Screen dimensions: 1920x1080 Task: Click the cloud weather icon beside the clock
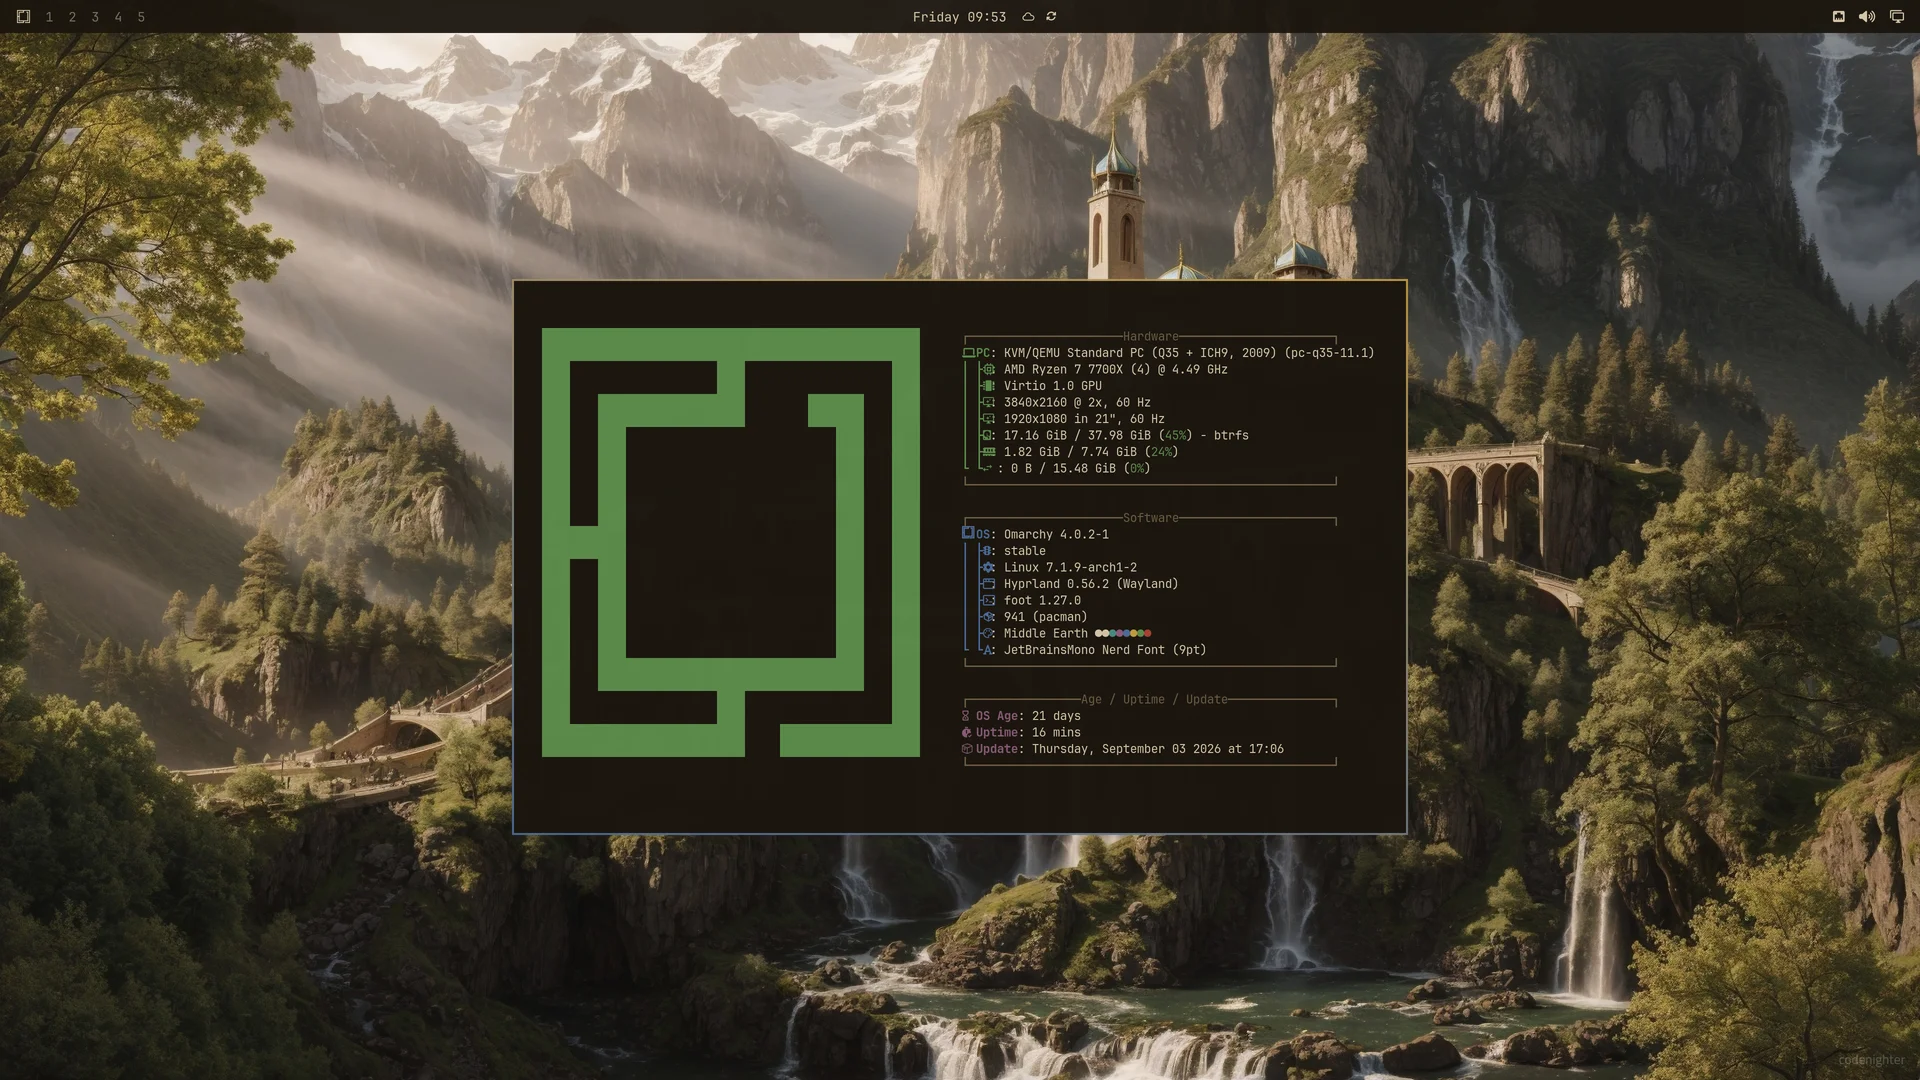click(1028, 17)
